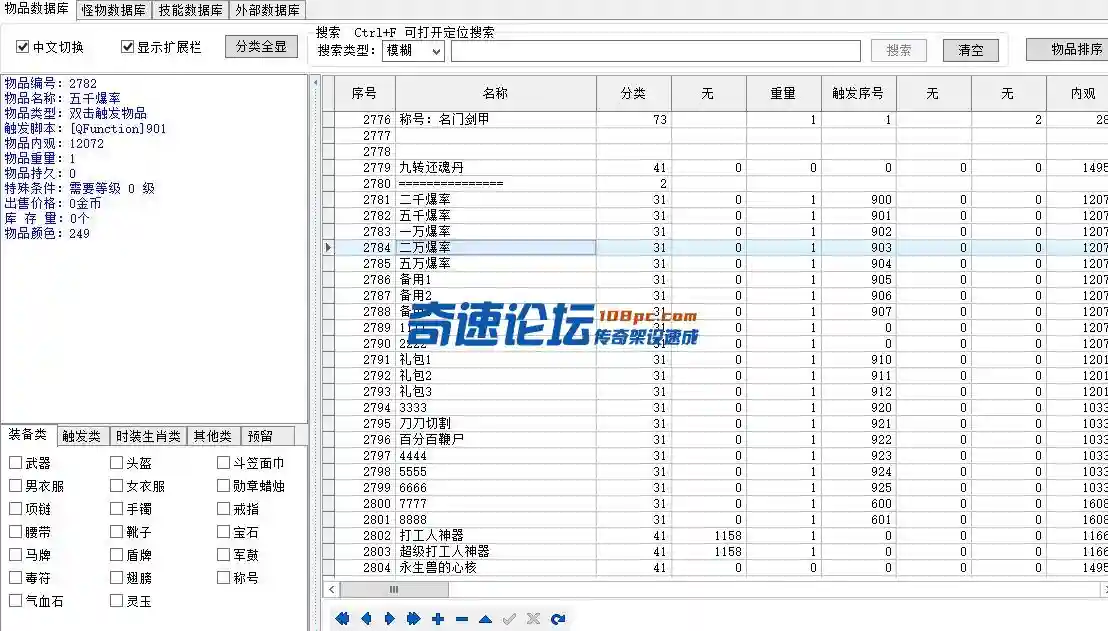Click the 分类 column header

[633, 93]
